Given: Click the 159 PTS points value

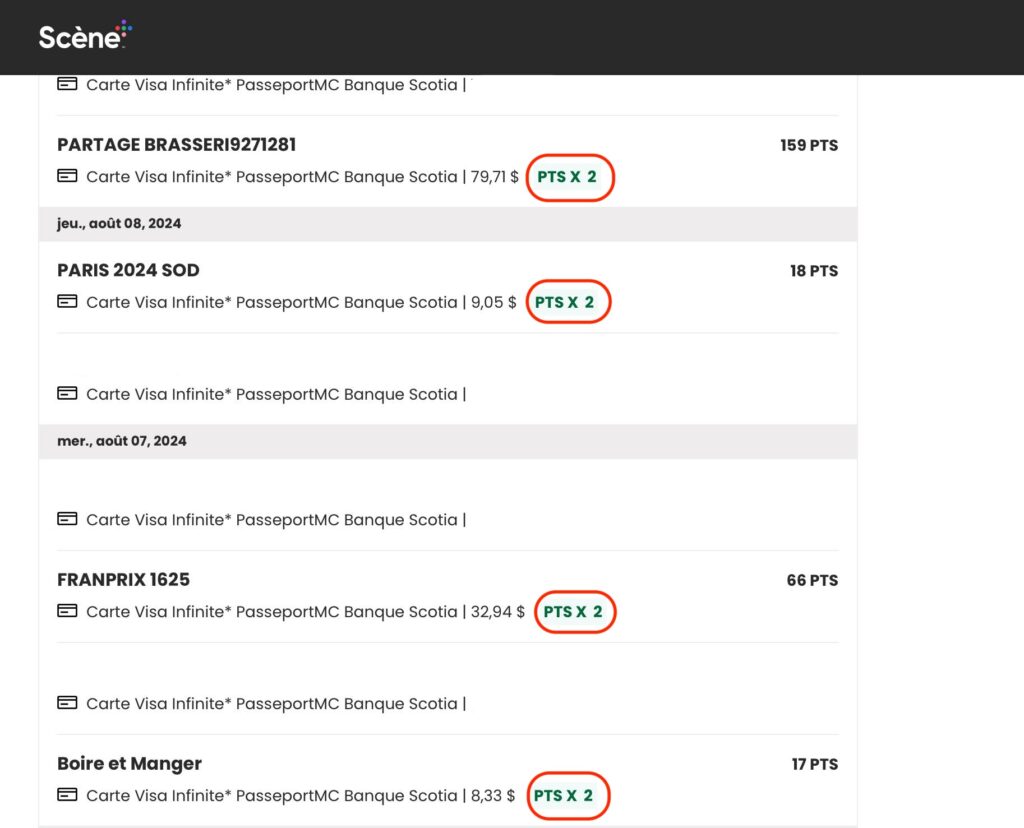Looking at the screenshot, I should tap(808, 146).
